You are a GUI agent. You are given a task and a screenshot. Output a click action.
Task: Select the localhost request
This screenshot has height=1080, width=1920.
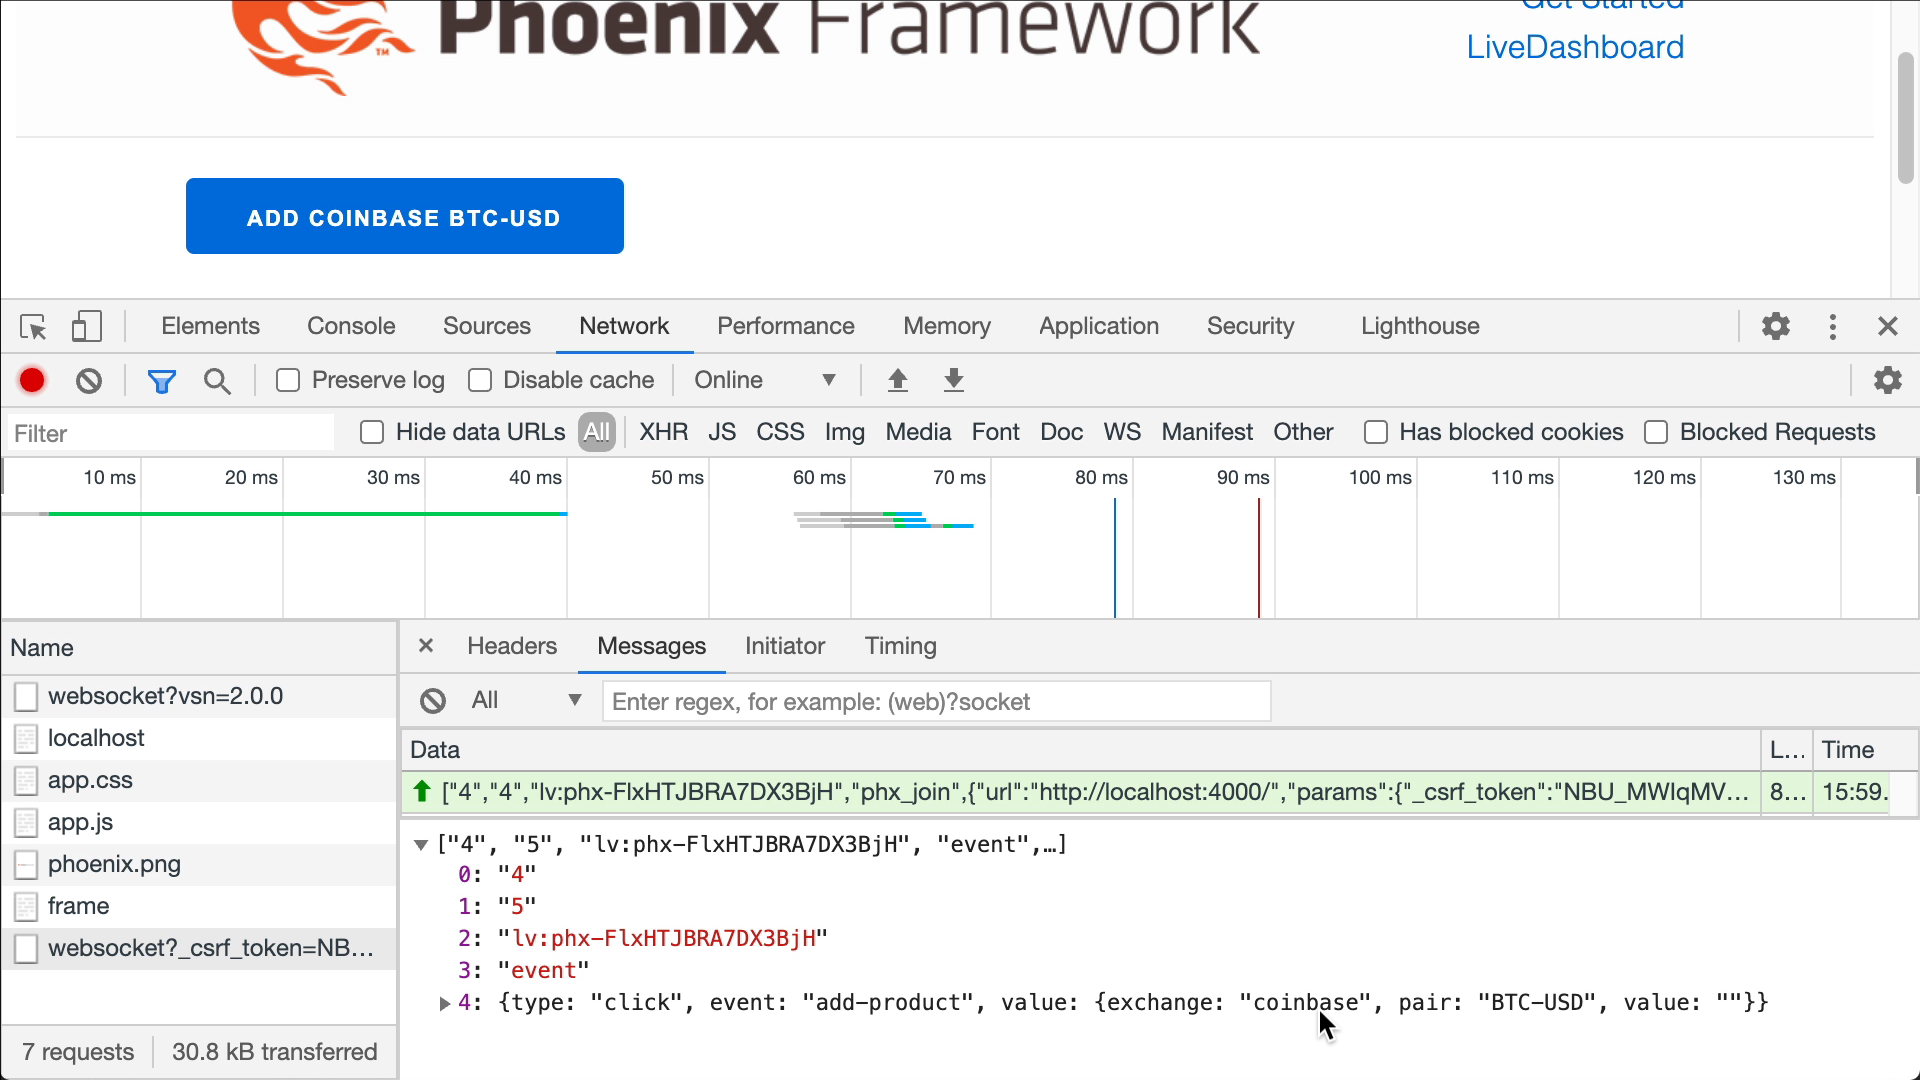click(199, 738)
